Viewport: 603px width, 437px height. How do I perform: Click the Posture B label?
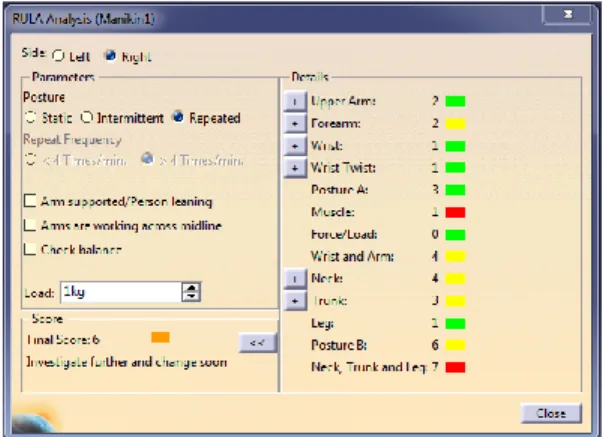338,345
